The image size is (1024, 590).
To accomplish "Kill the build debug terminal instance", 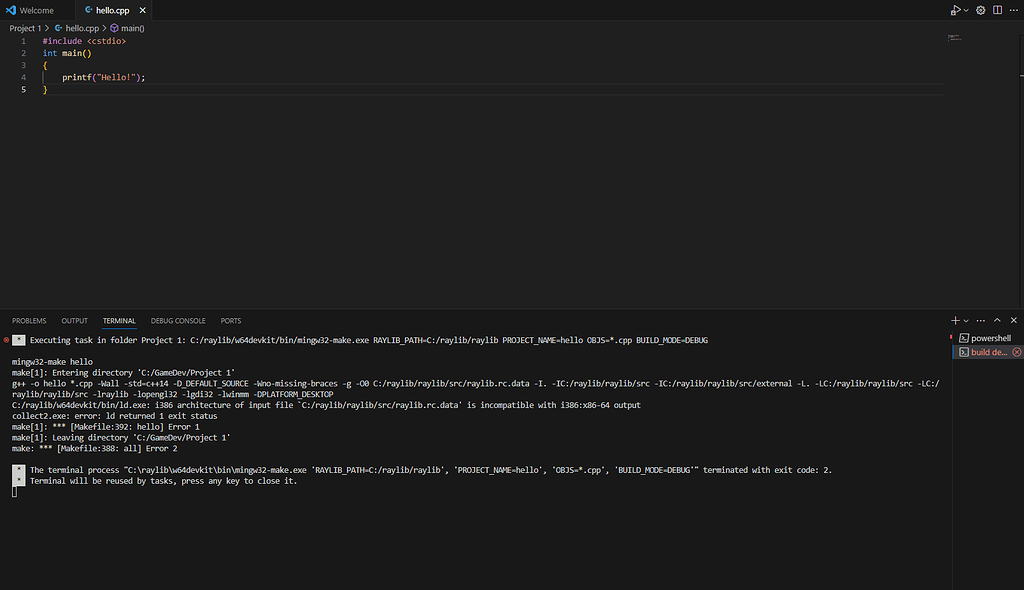I will [1016, 351].
